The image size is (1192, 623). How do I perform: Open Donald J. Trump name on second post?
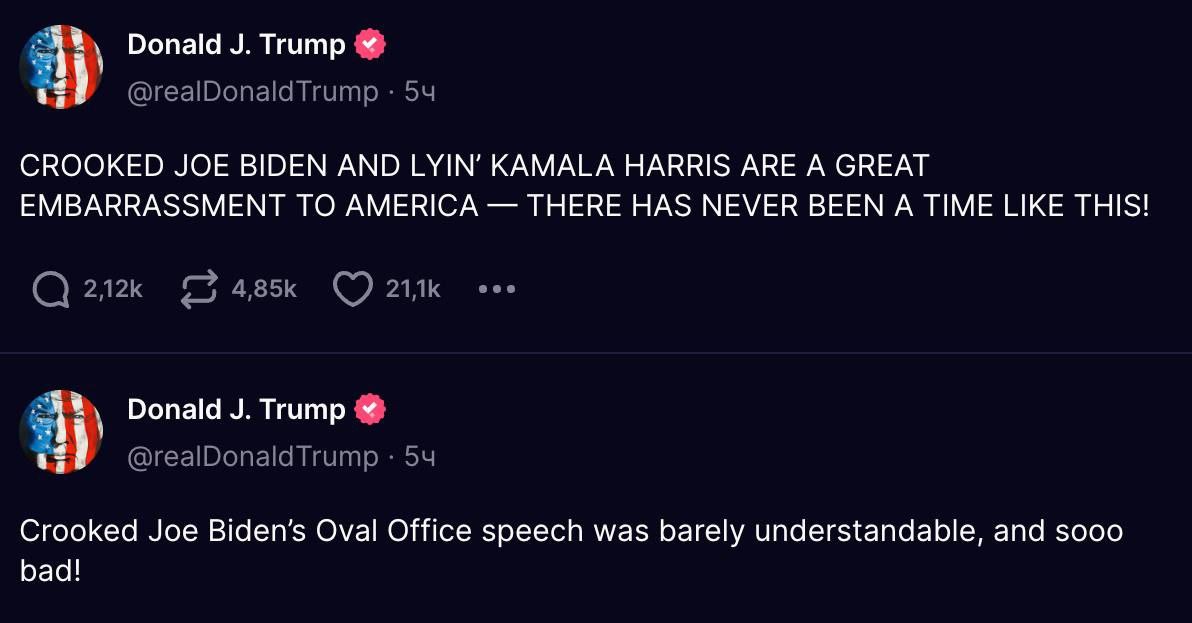coord(236,410)
